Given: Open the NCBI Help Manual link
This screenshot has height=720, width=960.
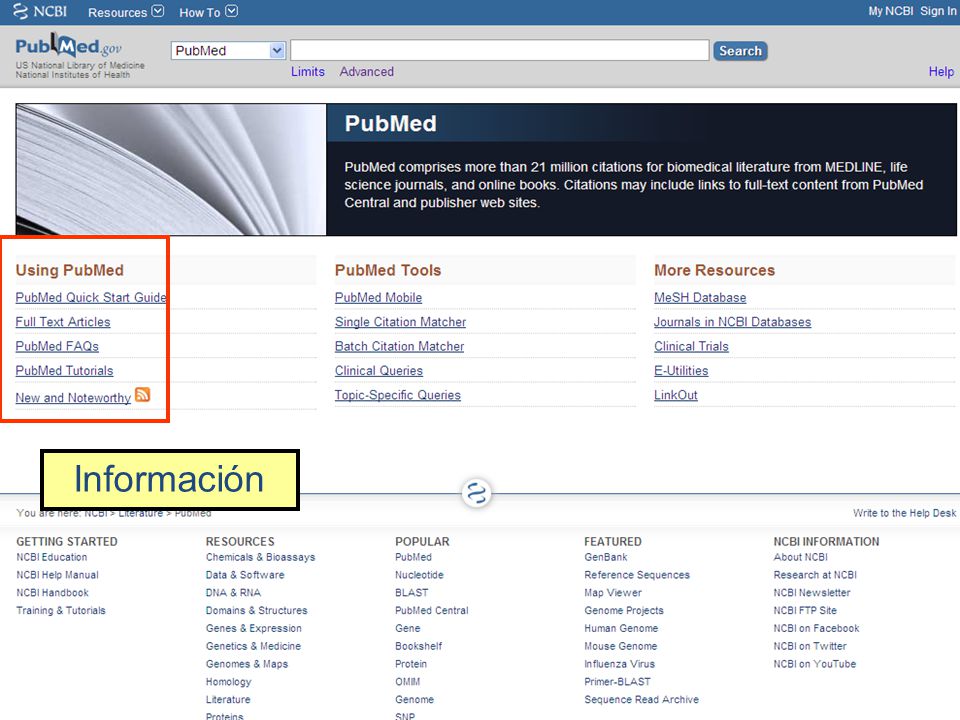Looking at the screenshot, I should point(58,575).
